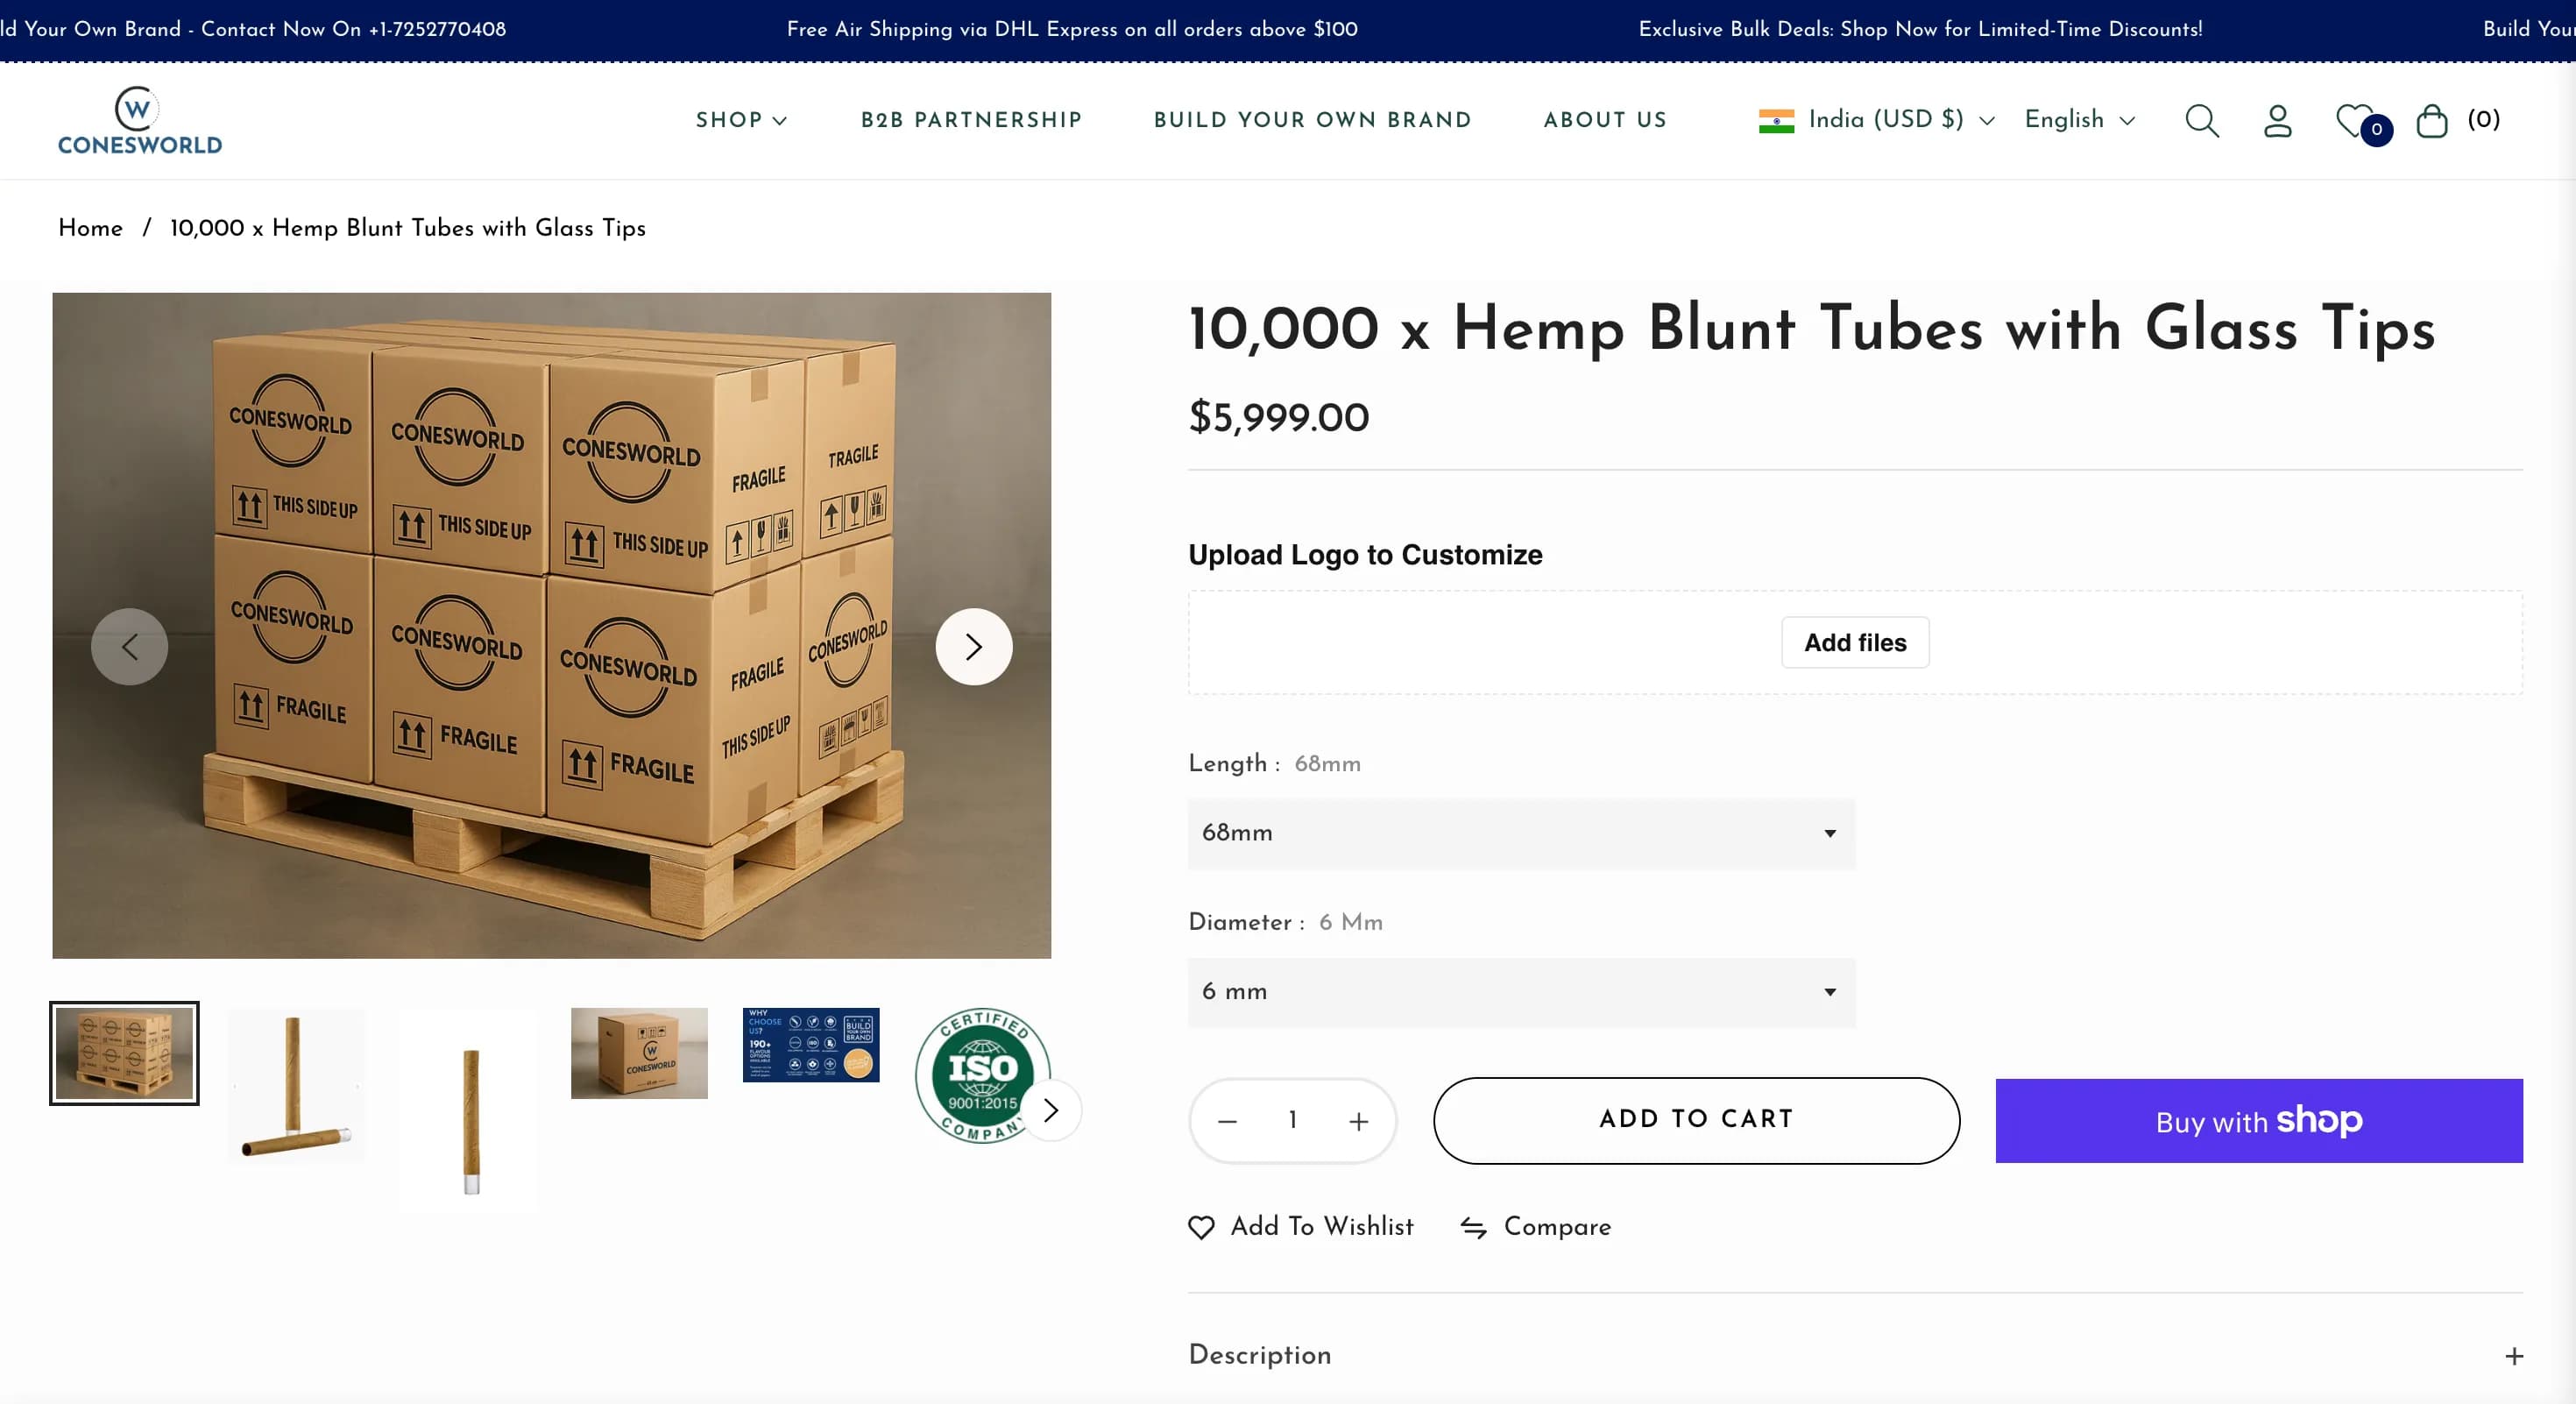2576x1404 pixels.
Task: Show next product image with right arrow
Action: coord(973,647)
